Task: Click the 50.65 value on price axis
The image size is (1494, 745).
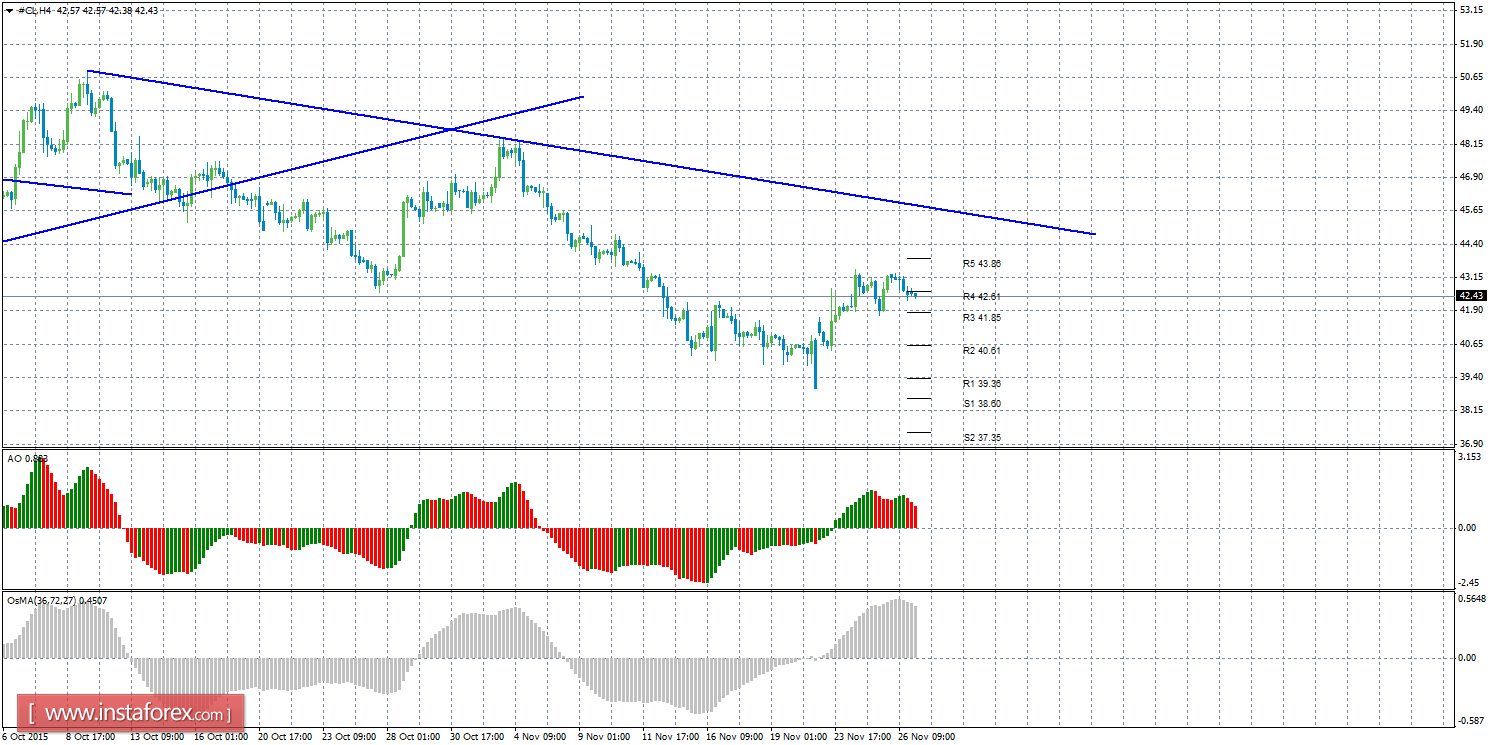Action: pyautogui.click(x=1471, y=77)
